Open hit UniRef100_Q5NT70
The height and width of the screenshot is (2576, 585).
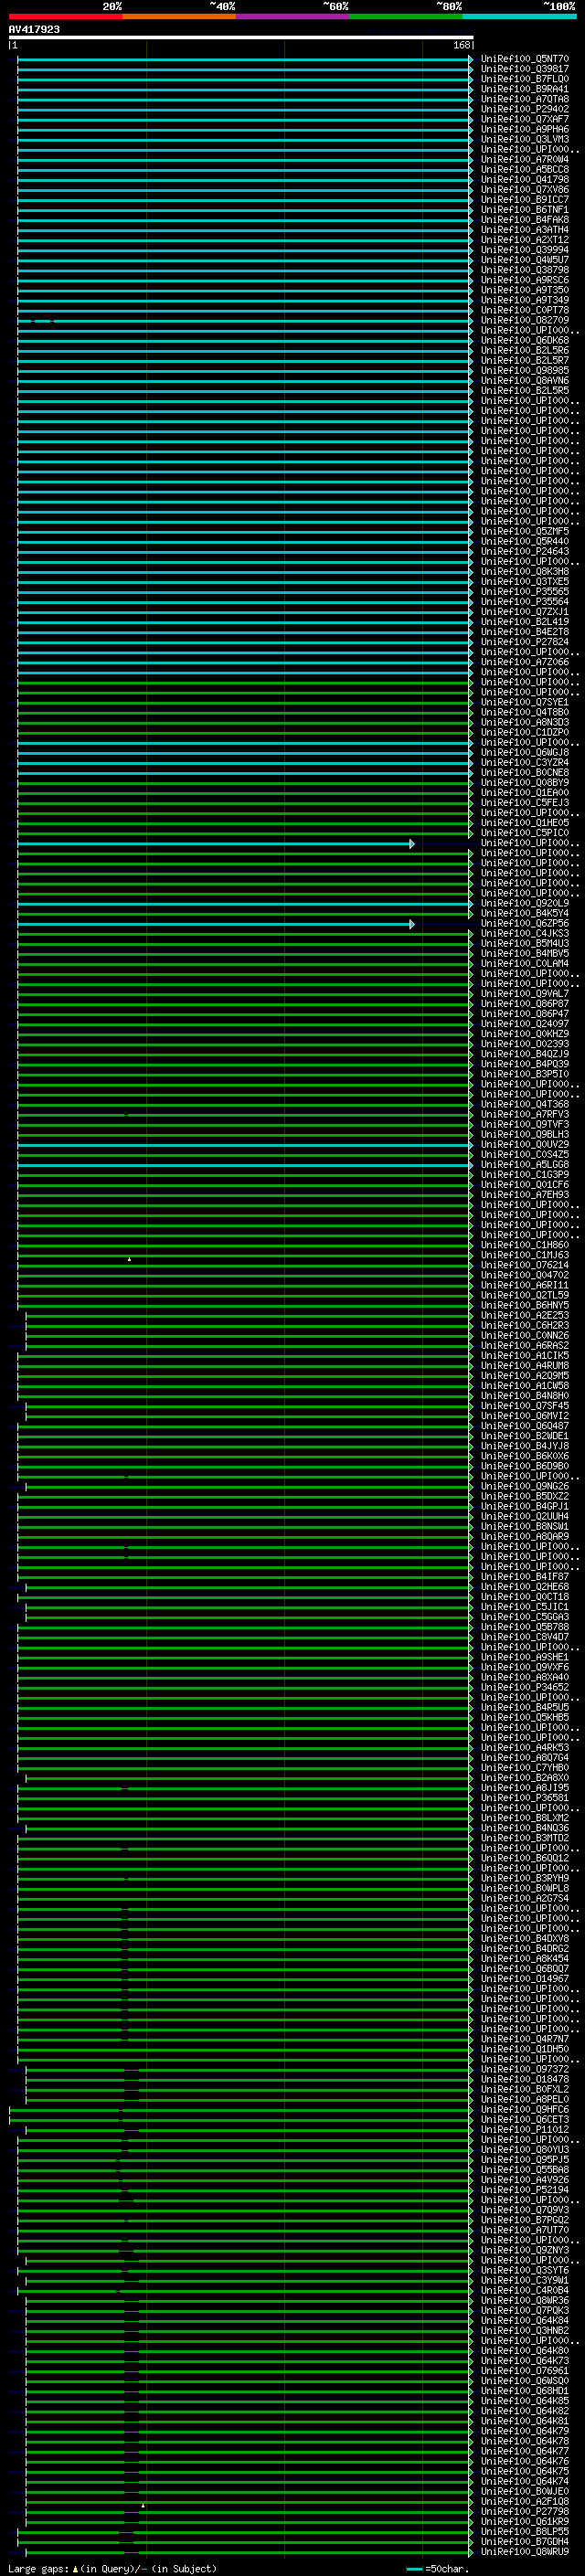(x=525, y=59)
